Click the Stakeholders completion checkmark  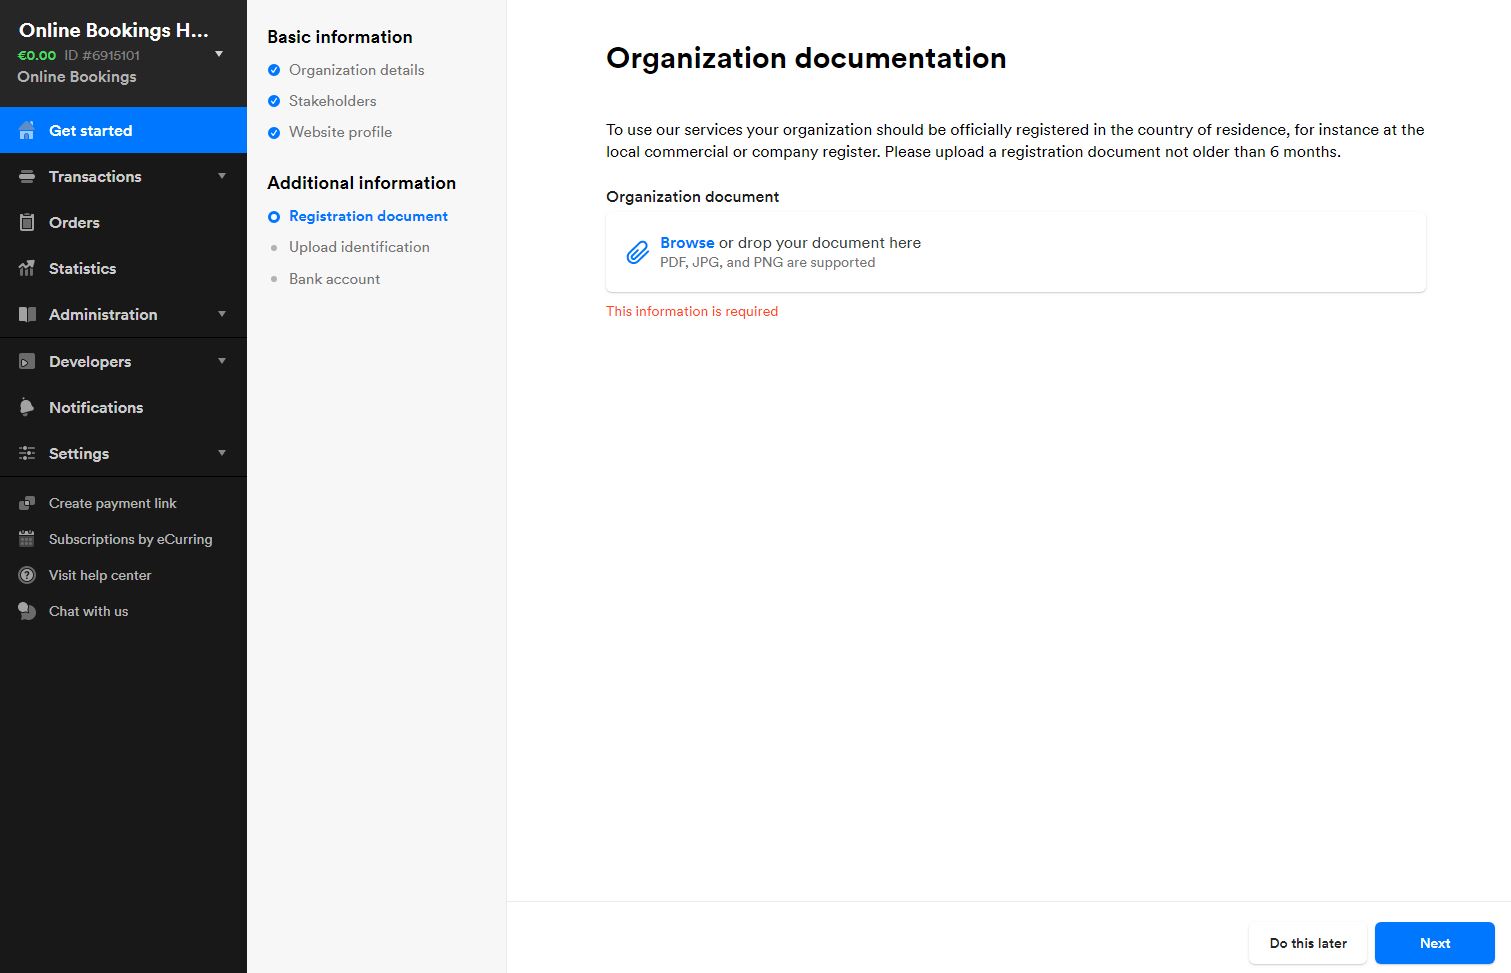point(273,101)
